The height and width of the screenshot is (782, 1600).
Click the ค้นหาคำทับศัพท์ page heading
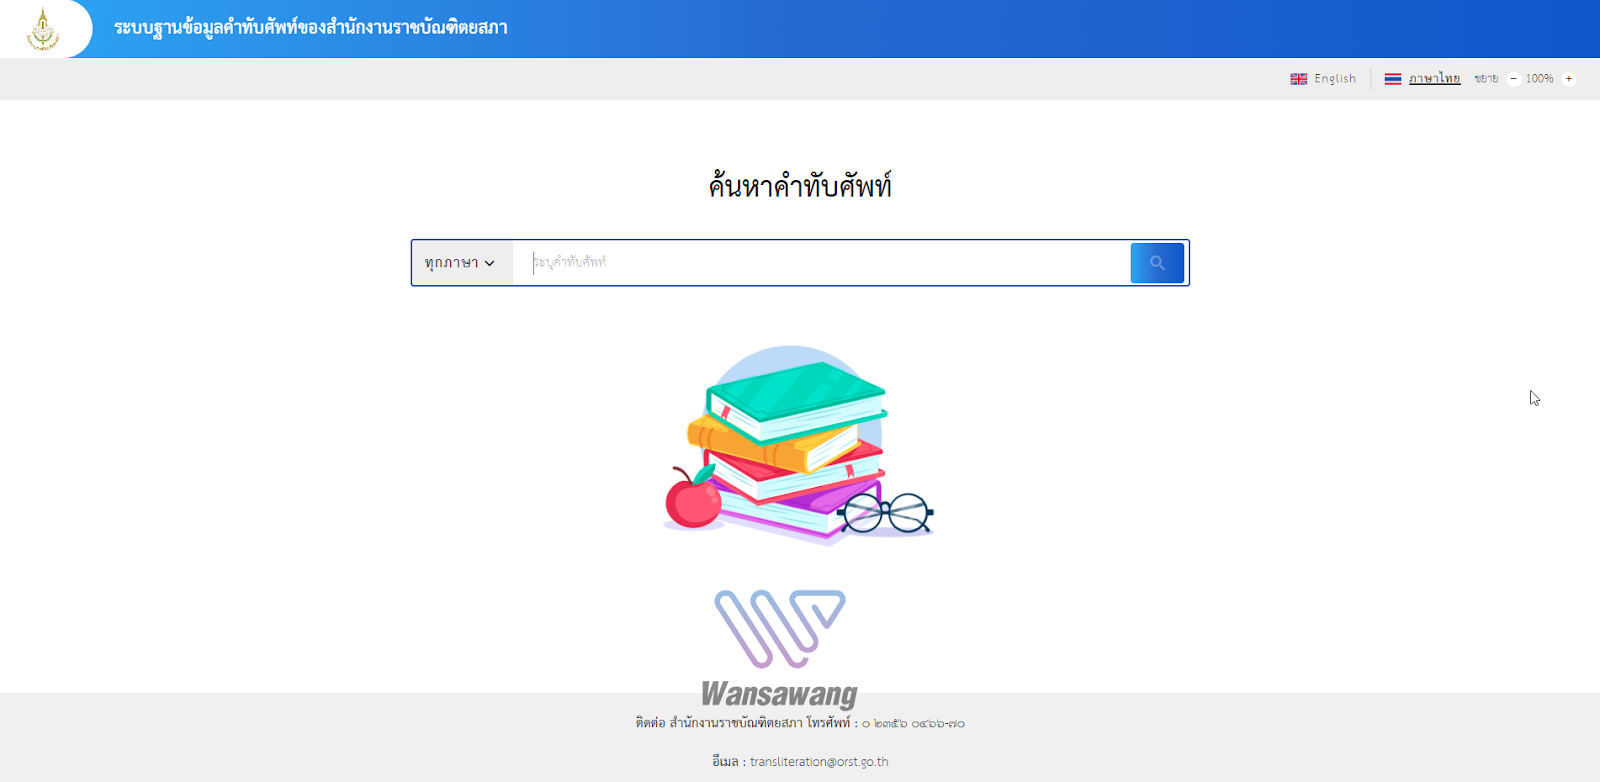click(x=800, y=186)
